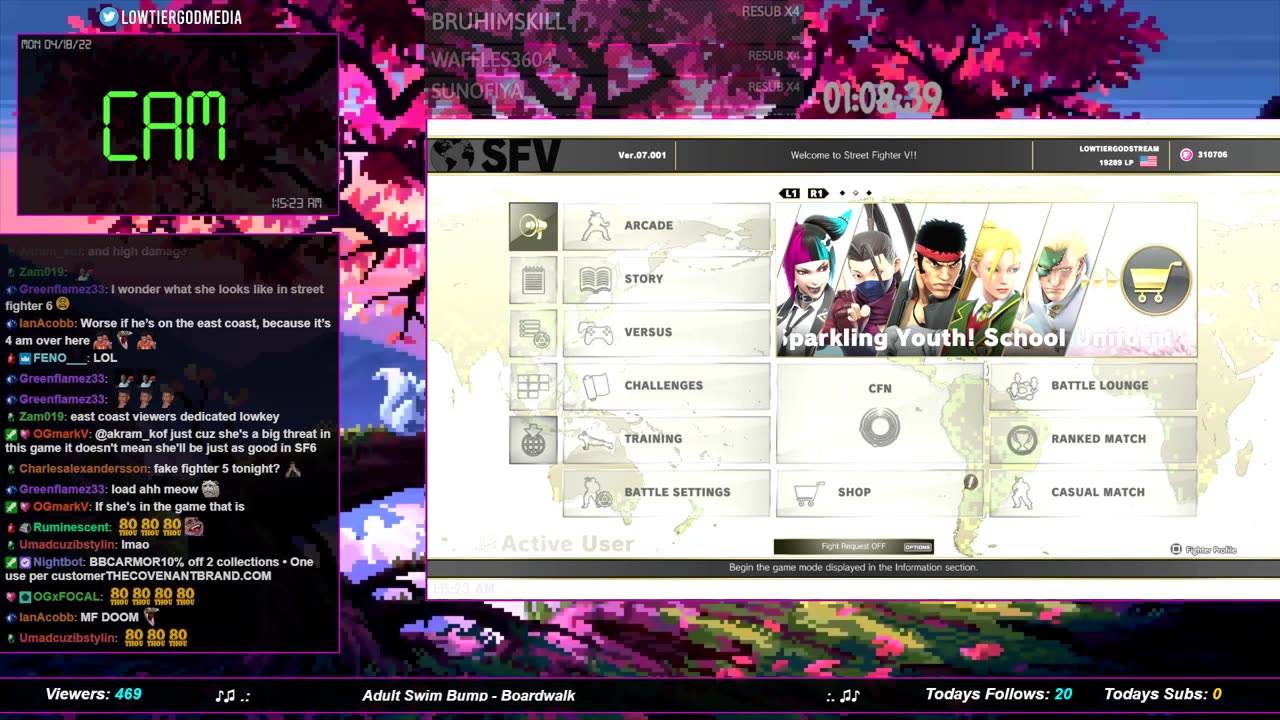1280x720 pixels.
Task: Select the megaphone information icon in sidebar
Action: [533, 227]
